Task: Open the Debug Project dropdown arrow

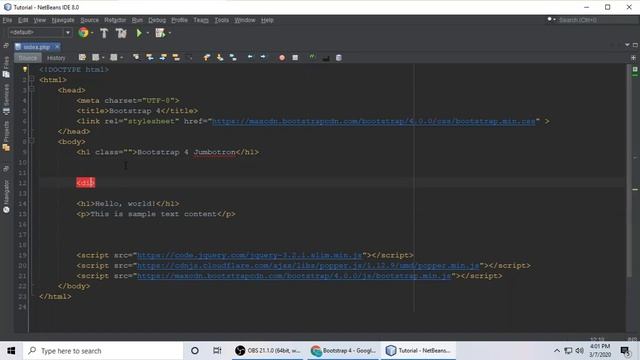Action: click(169, 33)
